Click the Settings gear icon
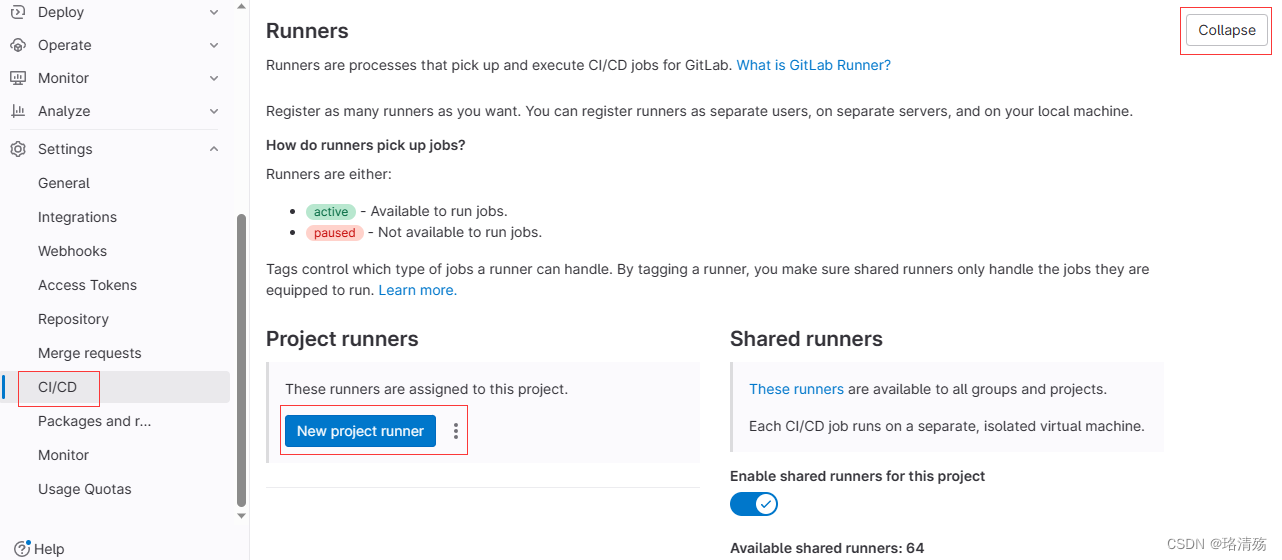Screen dimensions: 1282x560 18,149
